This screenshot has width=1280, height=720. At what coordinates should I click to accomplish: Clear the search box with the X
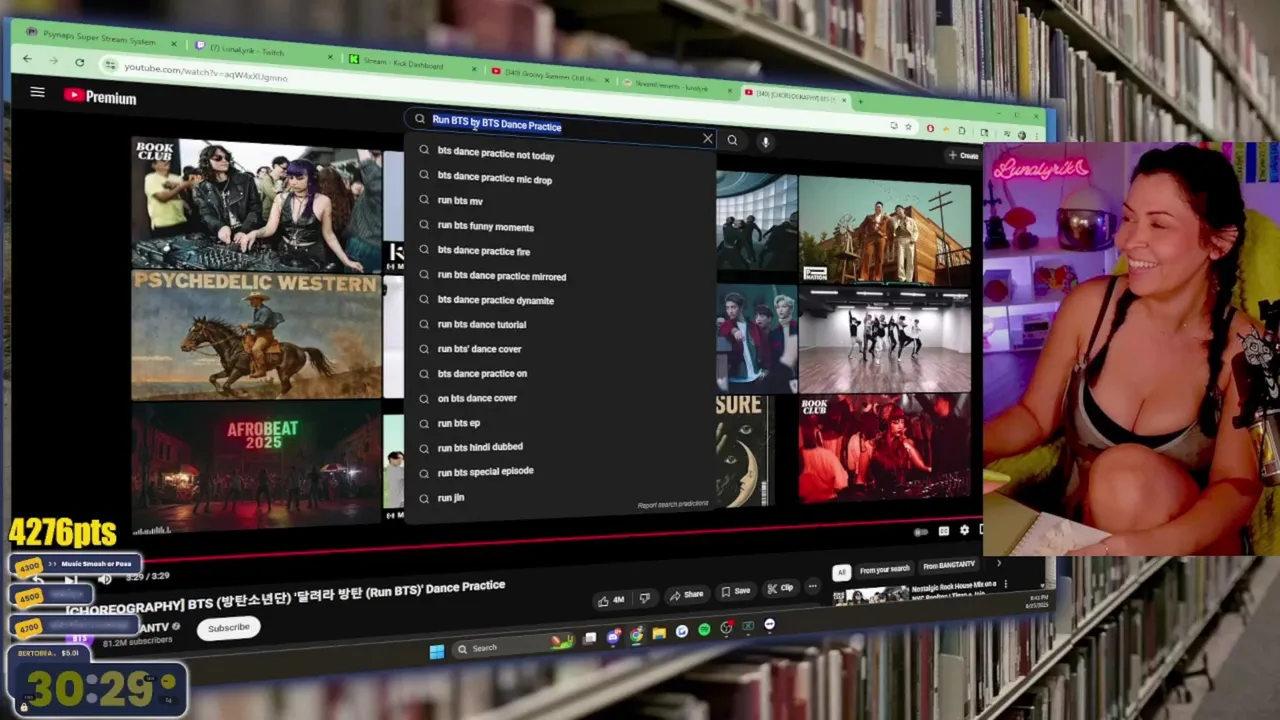[708, 139]
